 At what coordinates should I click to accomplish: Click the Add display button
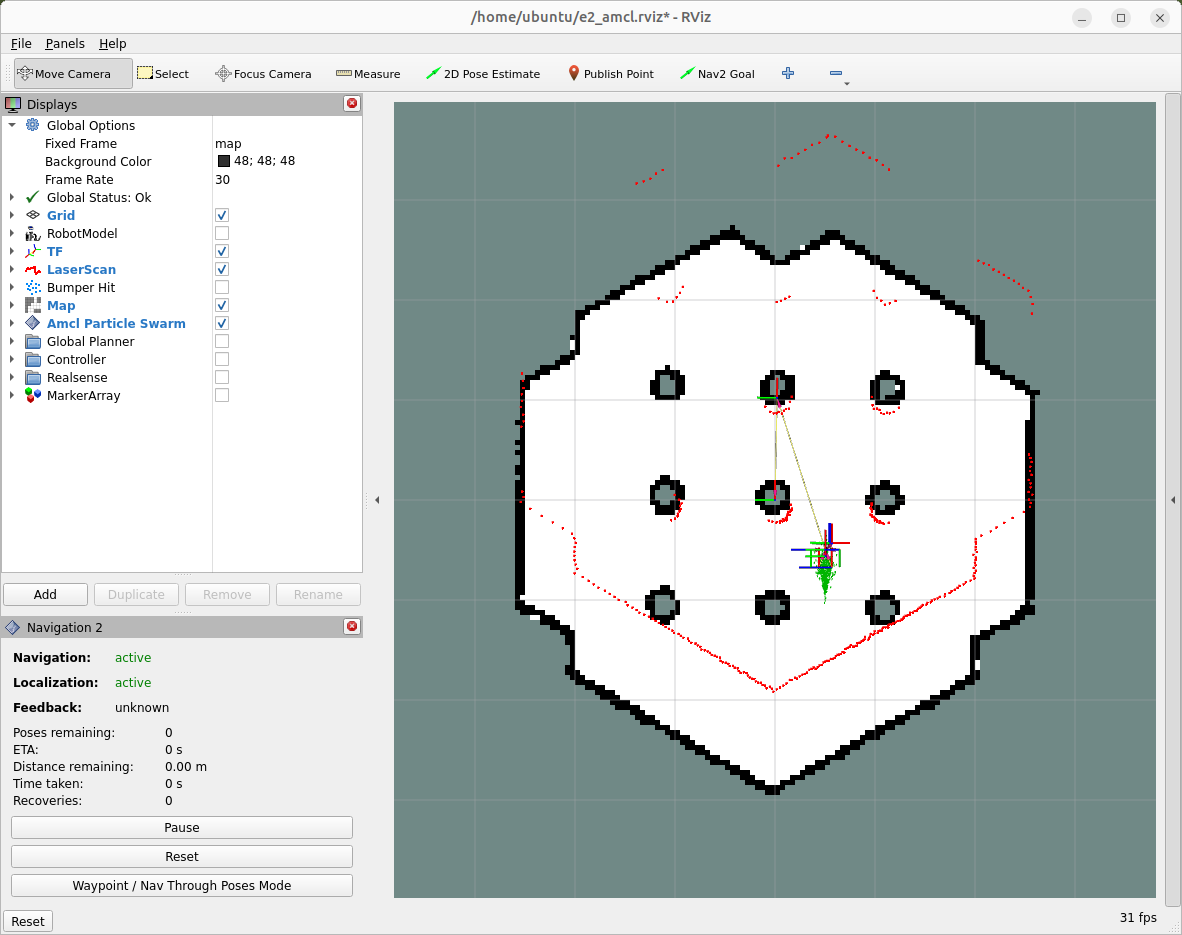tap(45, 594)
